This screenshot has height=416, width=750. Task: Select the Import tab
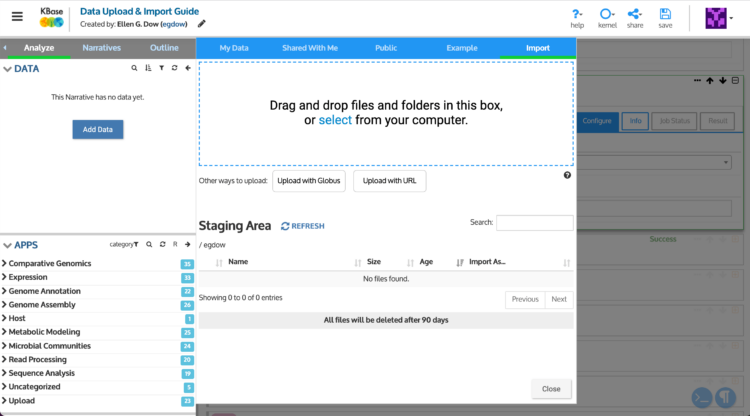click(x=538, y=48)
